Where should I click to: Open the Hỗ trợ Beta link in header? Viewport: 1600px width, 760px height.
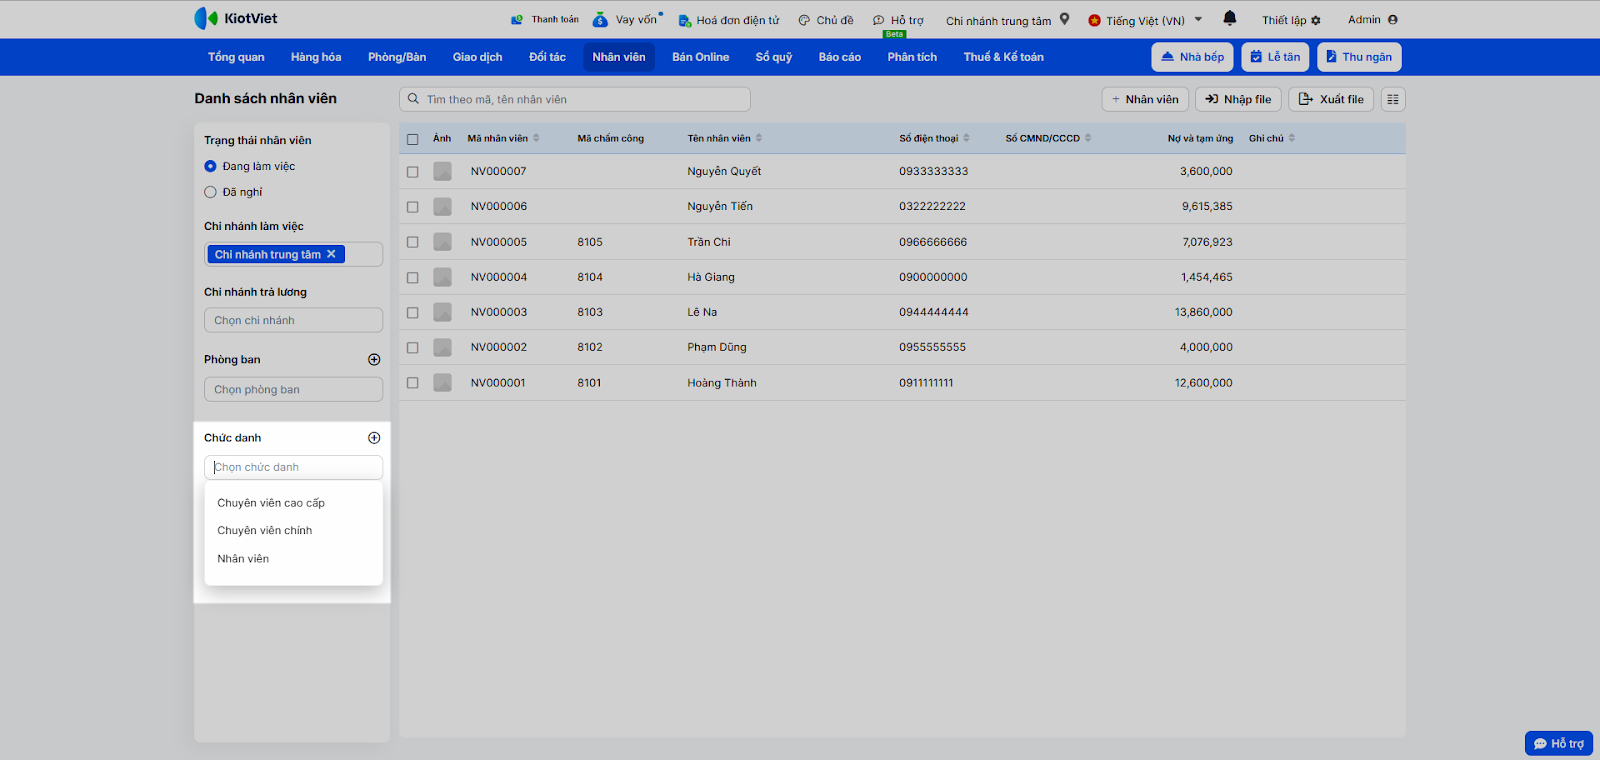[898, 20]
